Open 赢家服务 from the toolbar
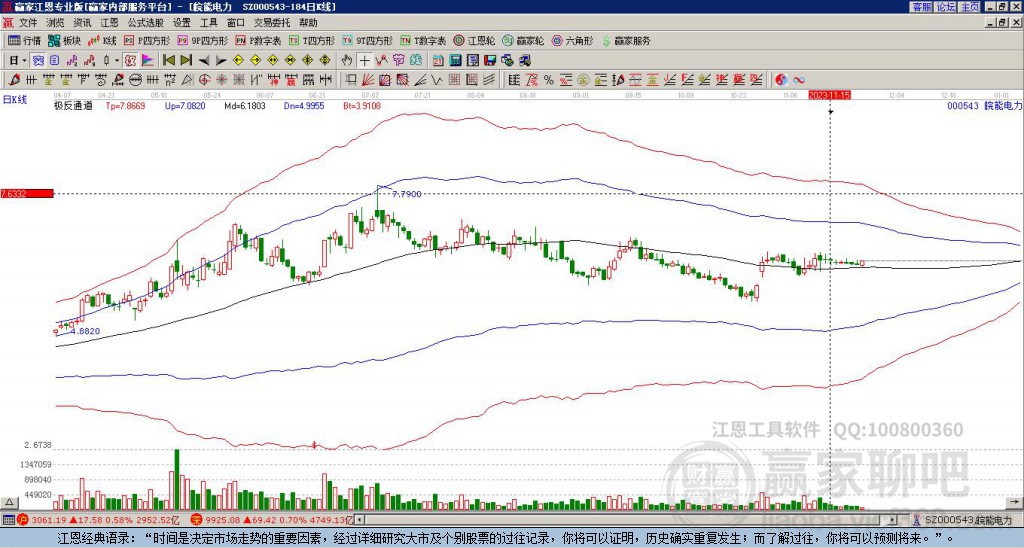This screenshot has height=548, width=1024. (x=626, y=40)
